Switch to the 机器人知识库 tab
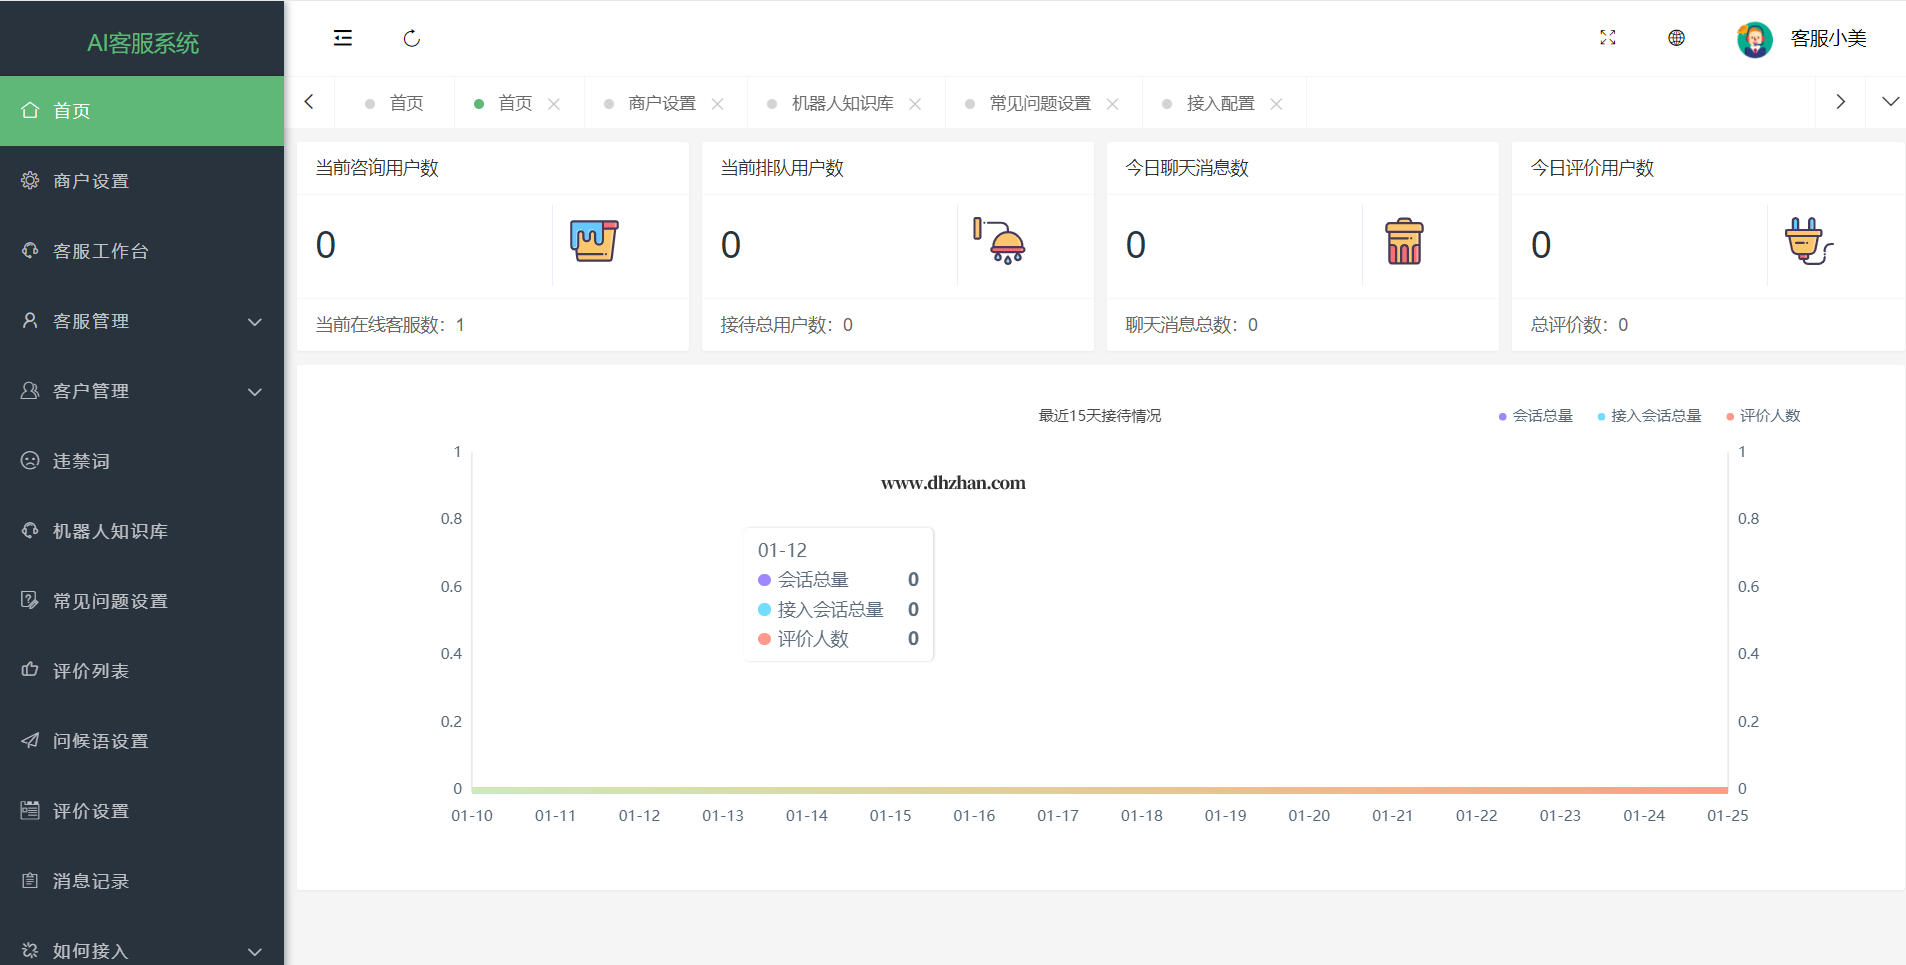Screen dimensions: 1906x965 (842, 104)
